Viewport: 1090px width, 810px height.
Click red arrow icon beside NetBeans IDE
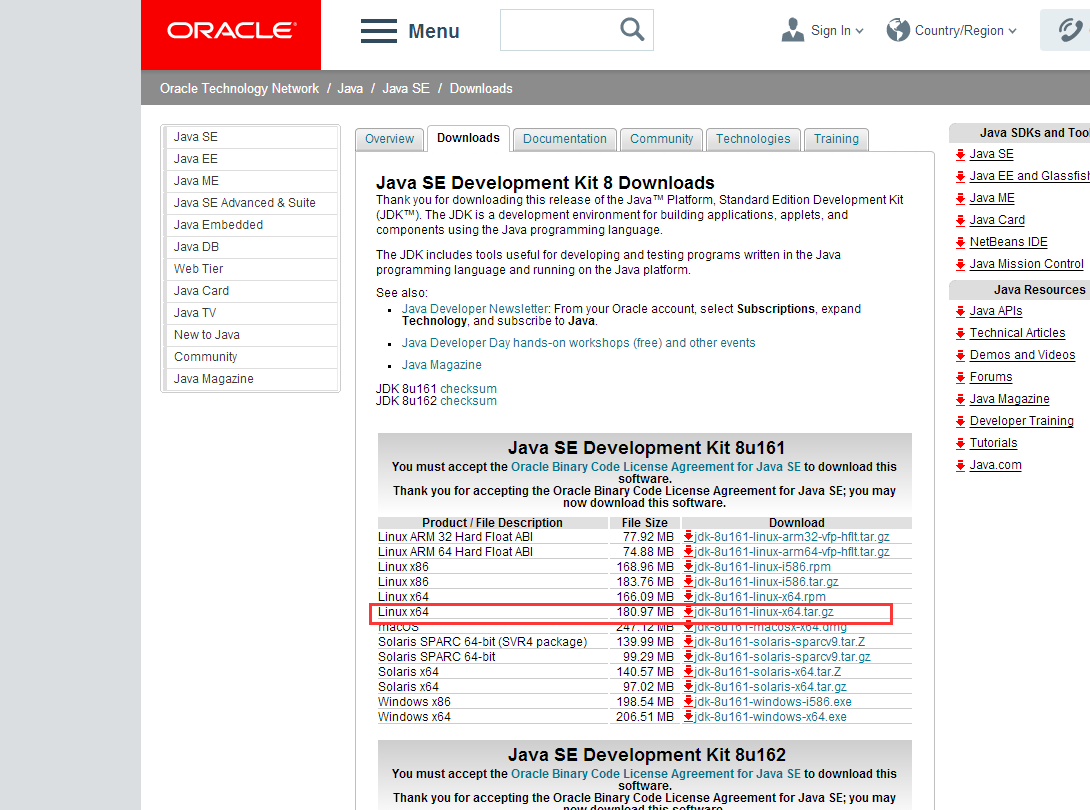pos(960,243)
